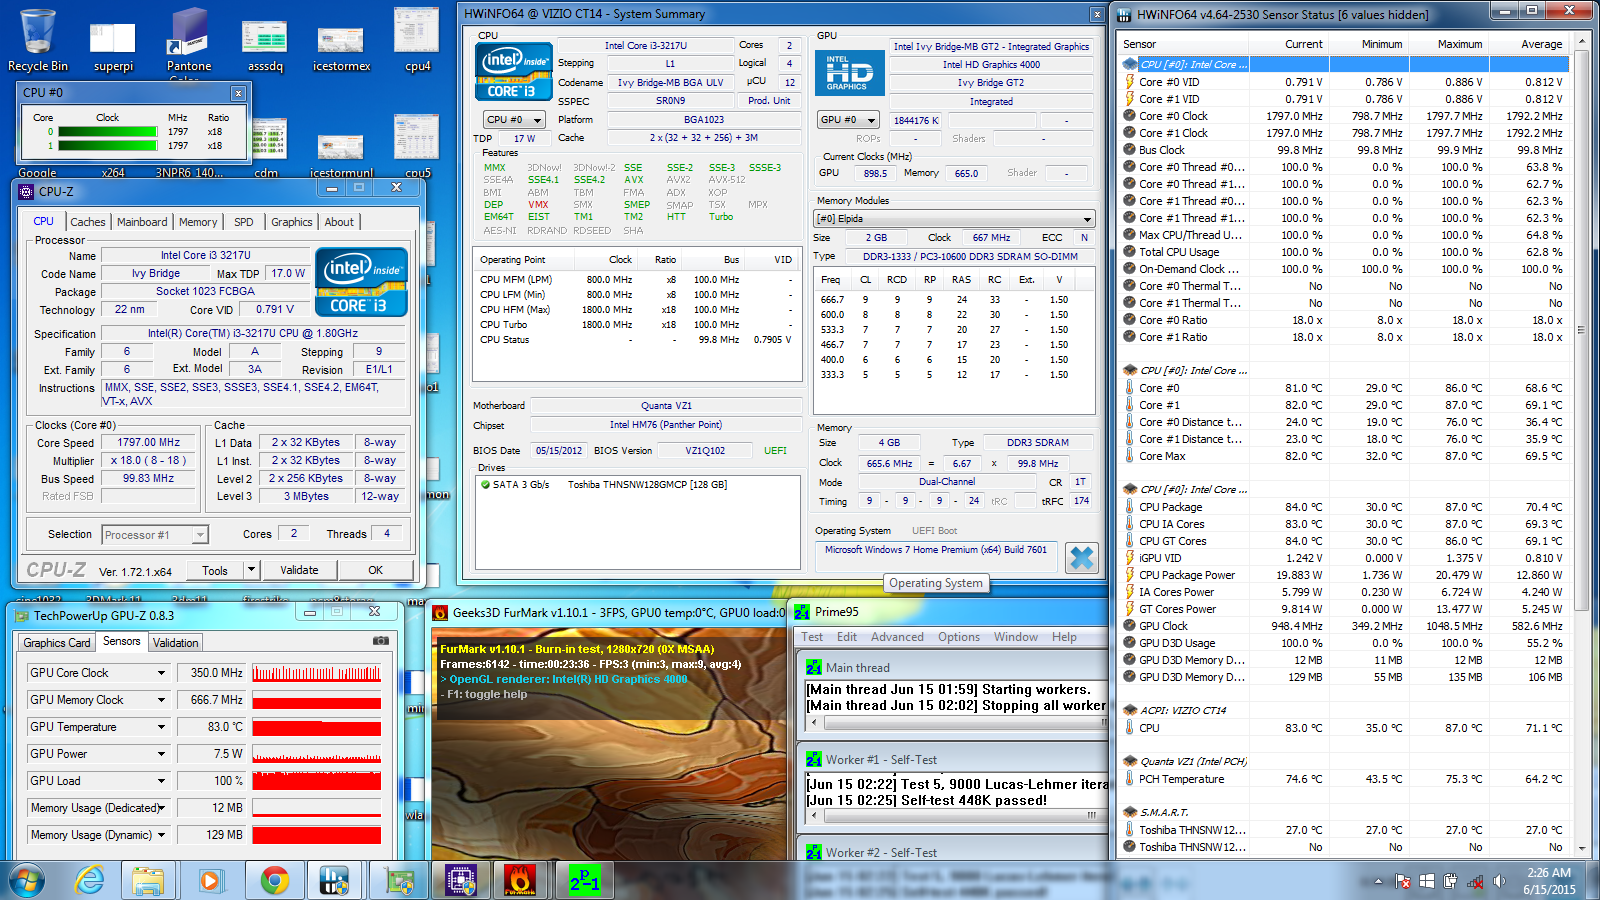
Task: Click the volume icon in system tray
Action: [1498, 881]
